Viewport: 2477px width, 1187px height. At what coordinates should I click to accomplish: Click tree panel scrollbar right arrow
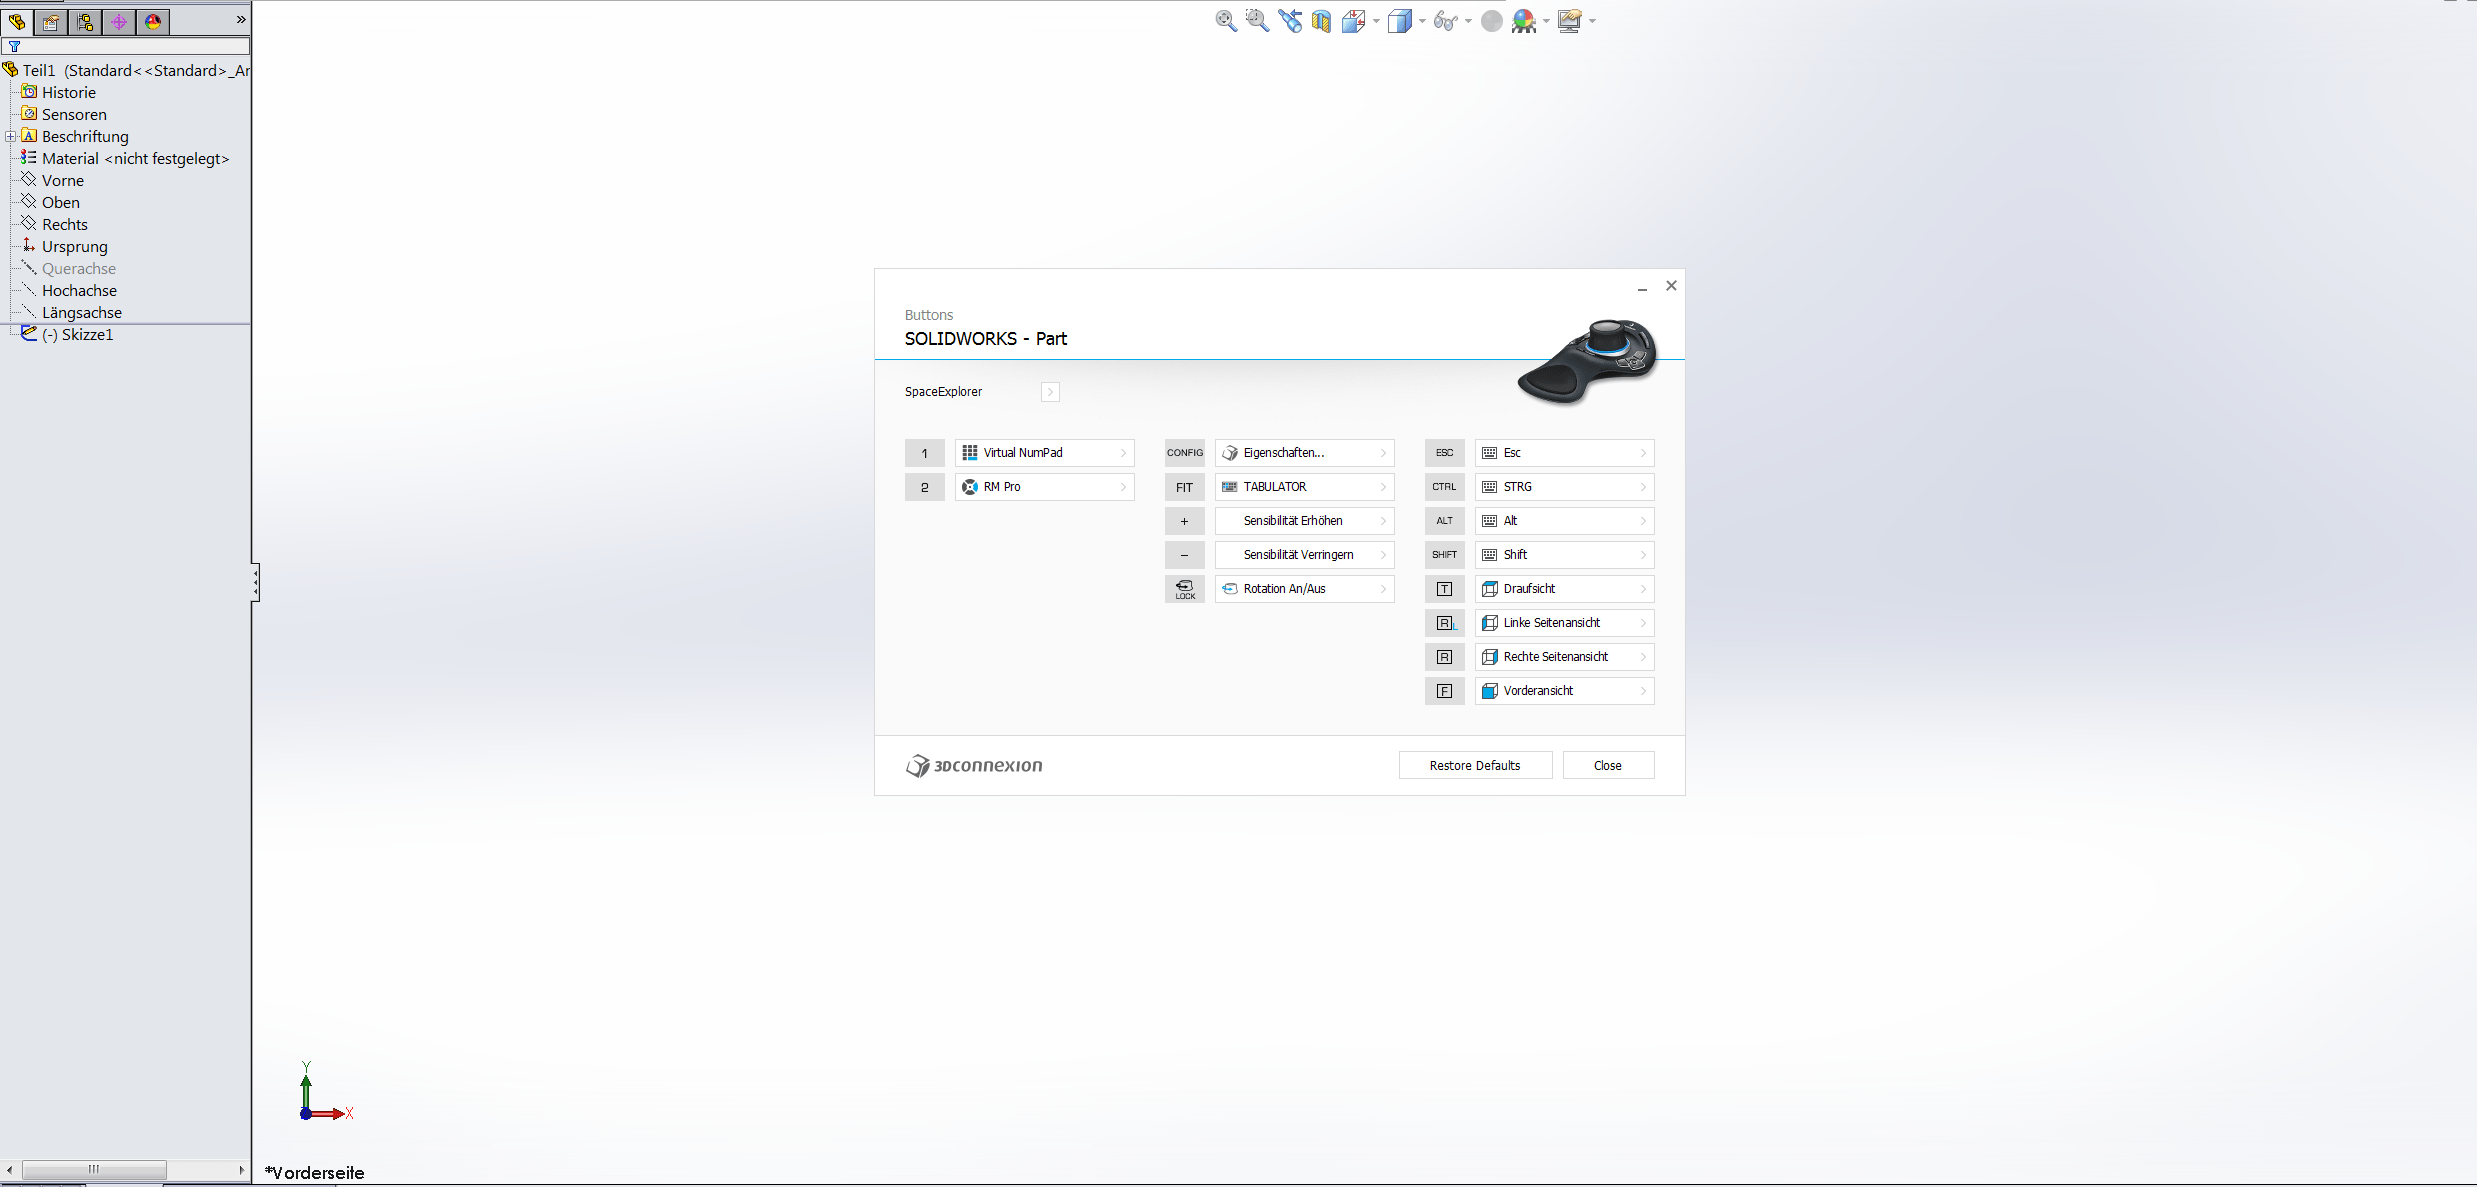[241, 1169]
